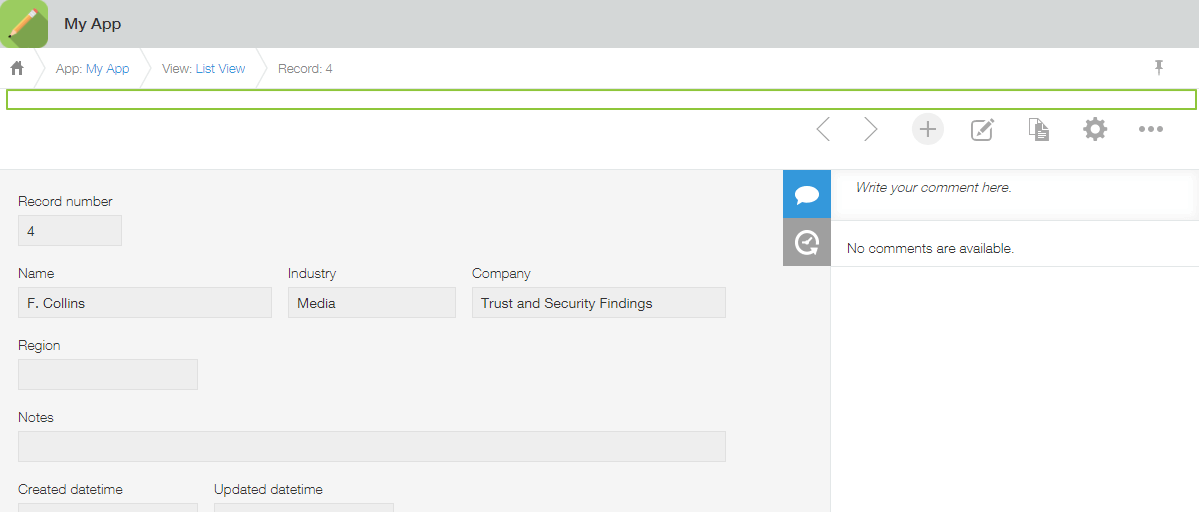Duplicate the record using copy icon

pyautogui.click(x=1039, y=129)
